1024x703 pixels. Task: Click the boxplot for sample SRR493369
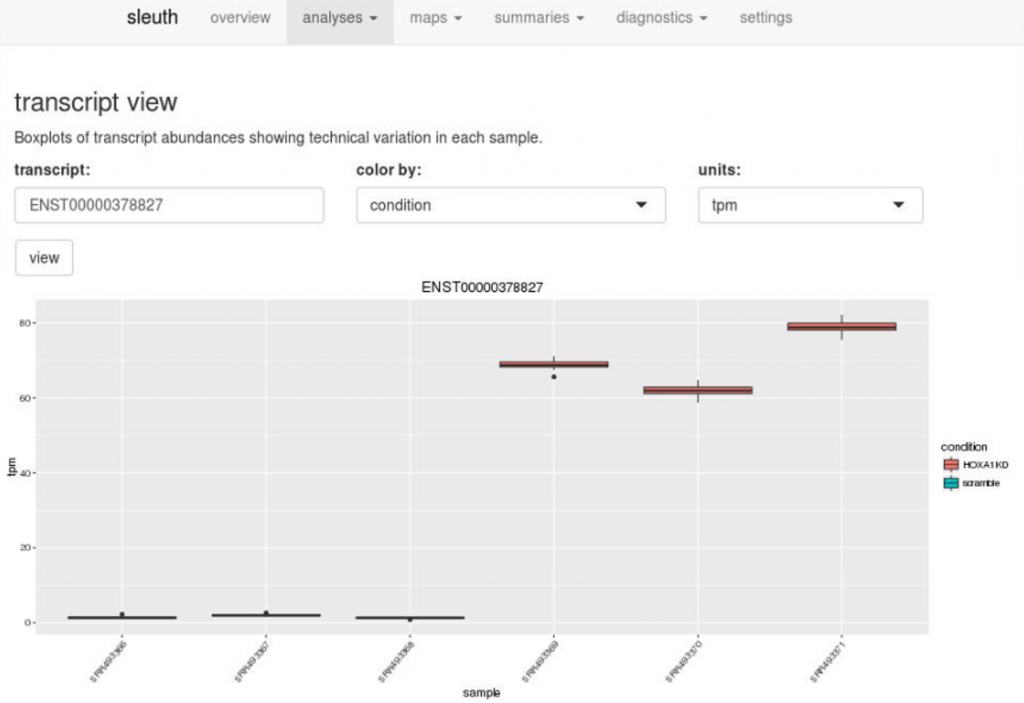[554, 365]
